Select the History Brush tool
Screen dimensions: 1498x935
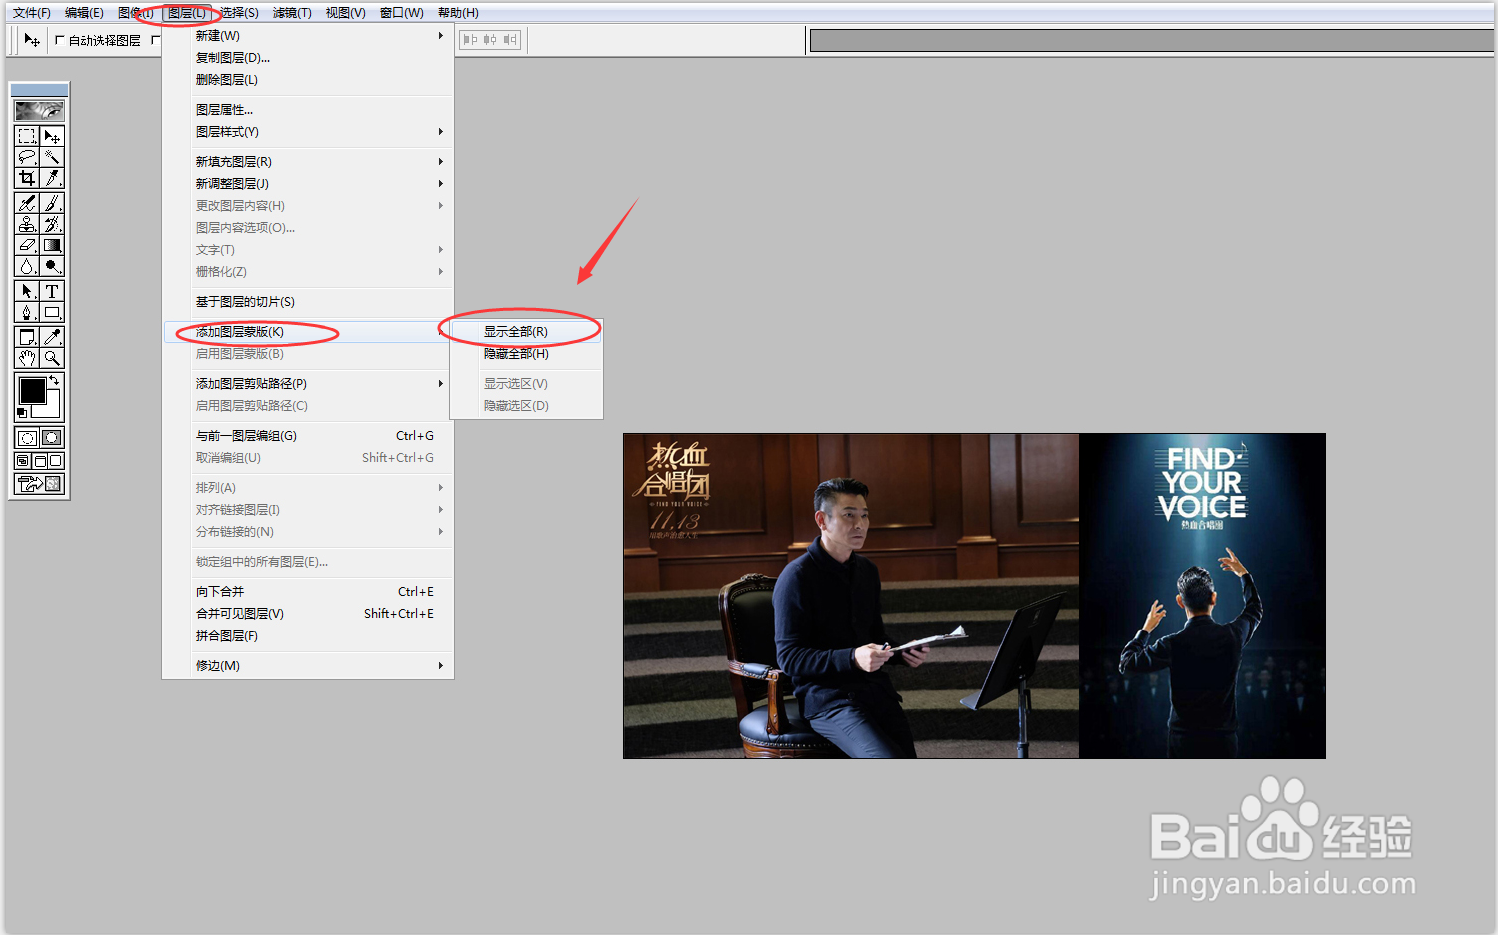52,224
